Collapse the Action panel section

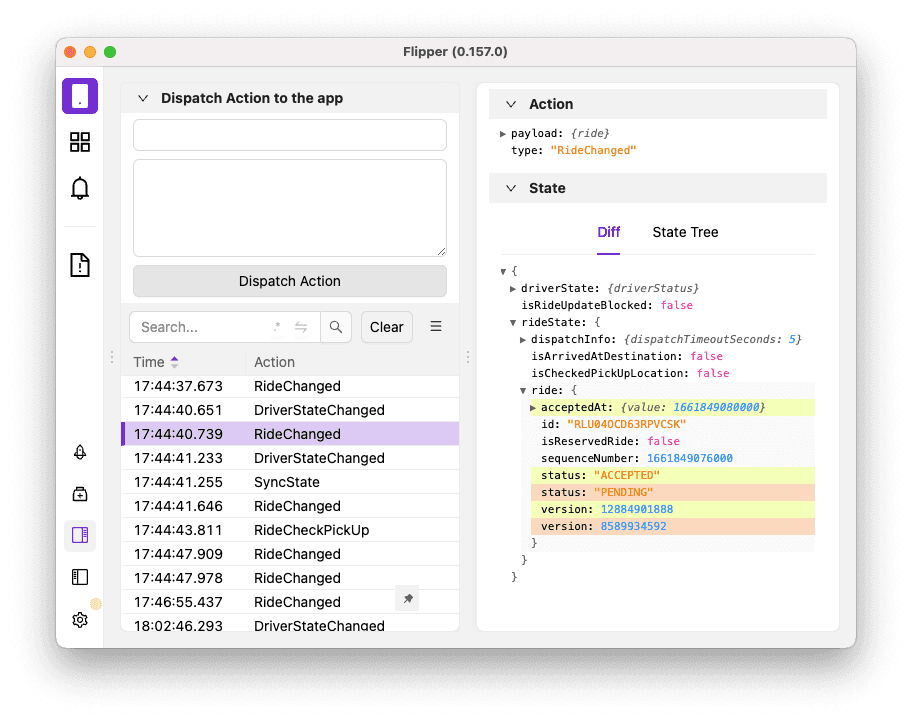pos(511,104)
